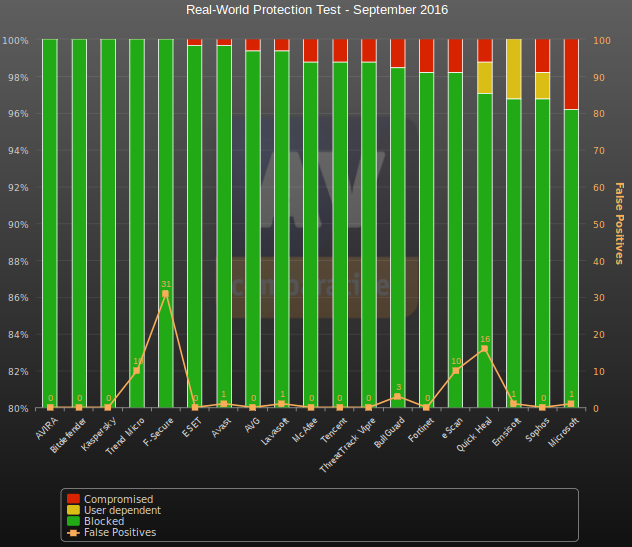Select the F-Secure x-axis label
The image size is (632, 547).
tap(158, 432)
